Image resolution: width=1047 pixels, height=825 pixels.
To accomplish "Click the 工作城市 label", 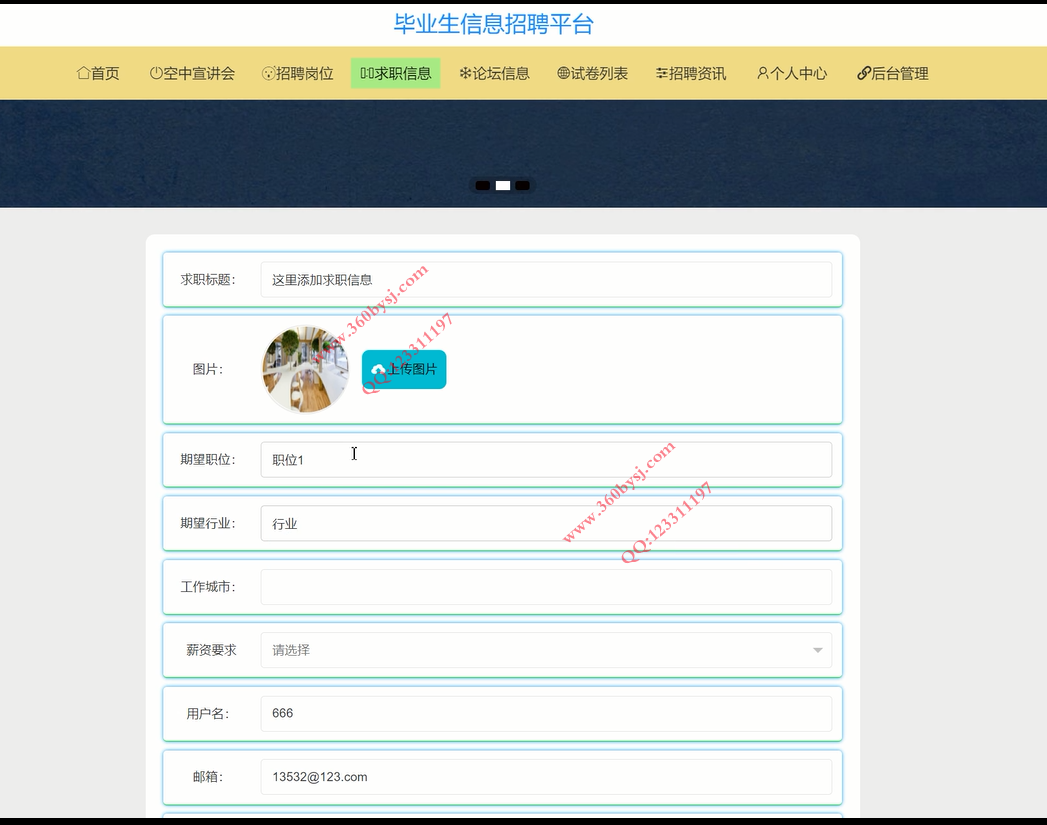I will coord(208,587).
